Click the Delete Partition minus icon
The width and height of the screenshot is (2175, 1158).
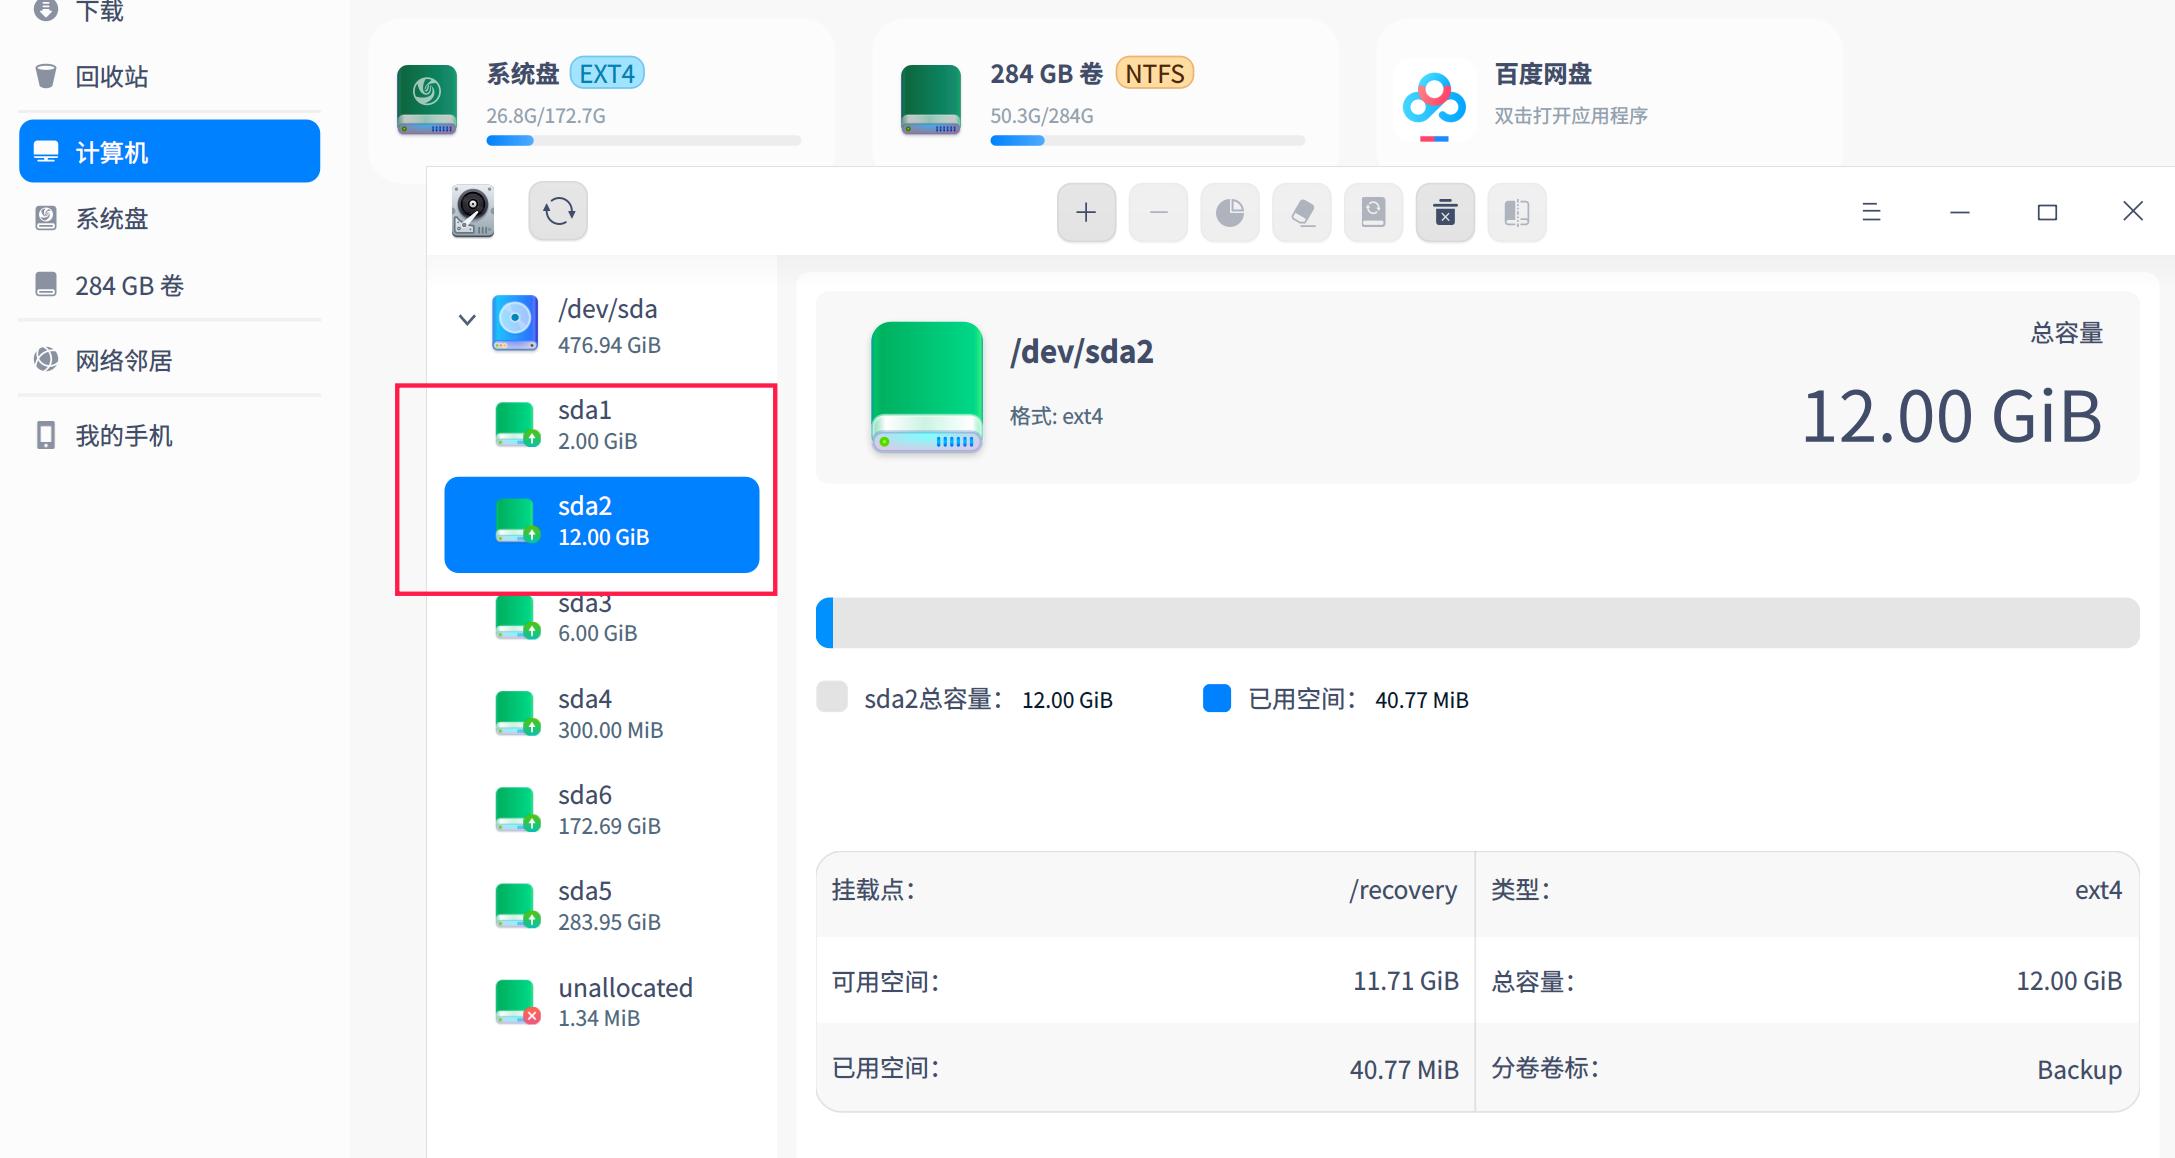point(1158,212)
